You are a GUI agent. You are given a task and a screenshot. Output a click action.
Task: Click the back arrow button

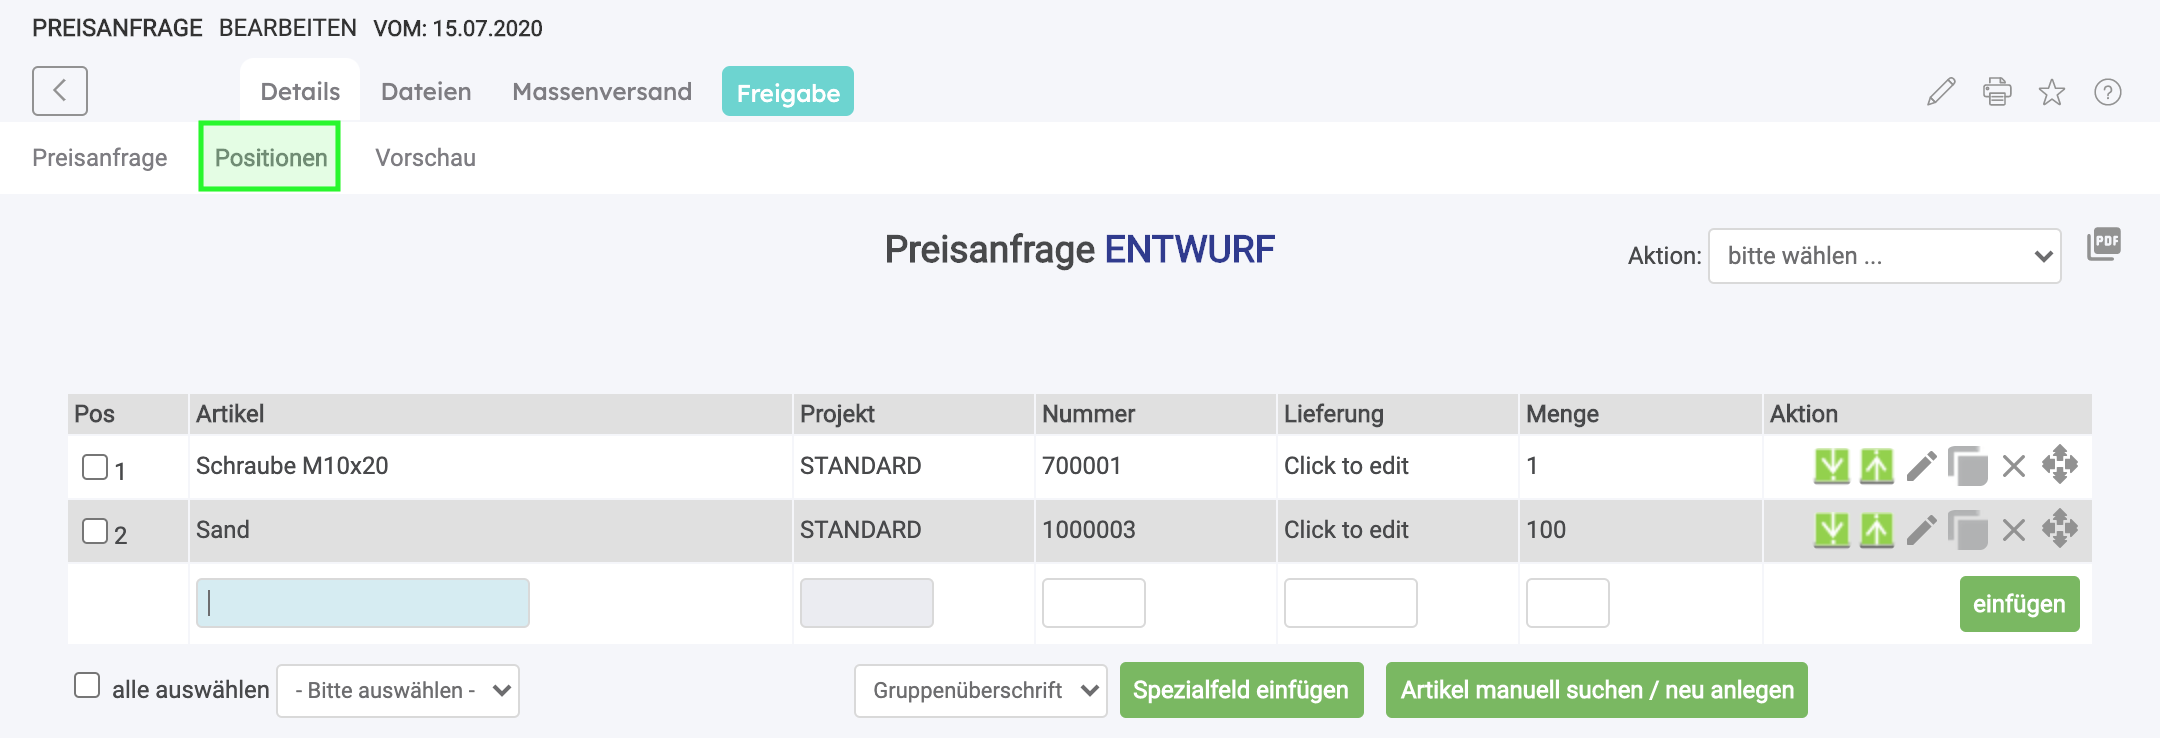[x=60, y=91]
